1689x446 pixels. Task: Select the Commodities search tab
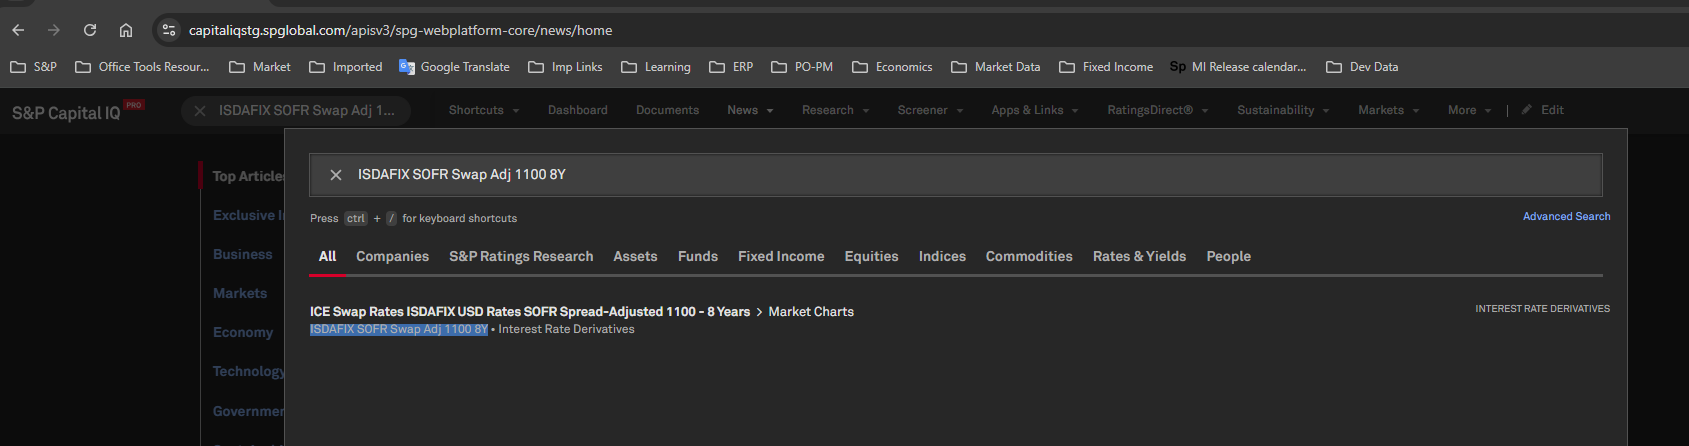1029,257
